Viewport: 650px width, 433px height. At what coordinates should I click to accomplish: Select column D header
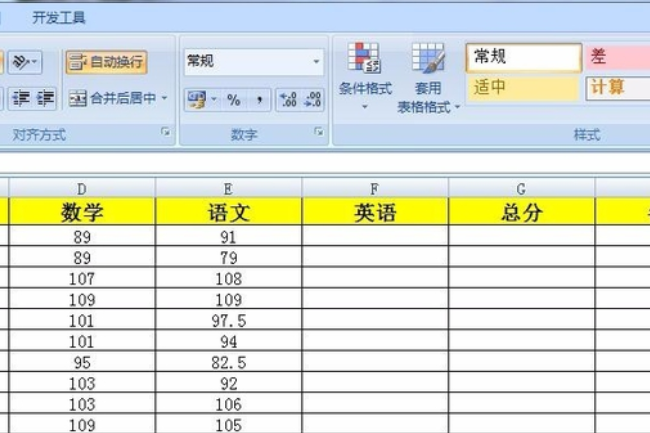click(x=82, y=189)
